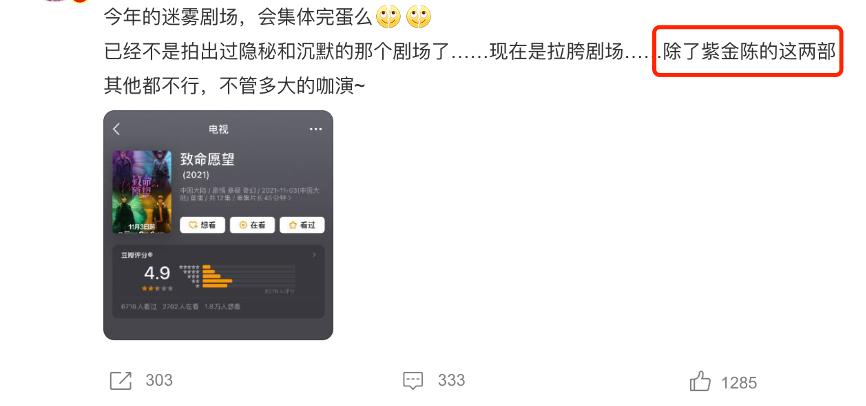Image resolution: width=866 pixels, height=406 pixels.
Task: Click the second dizzy-face emoji
Action: tap(418, 18)
